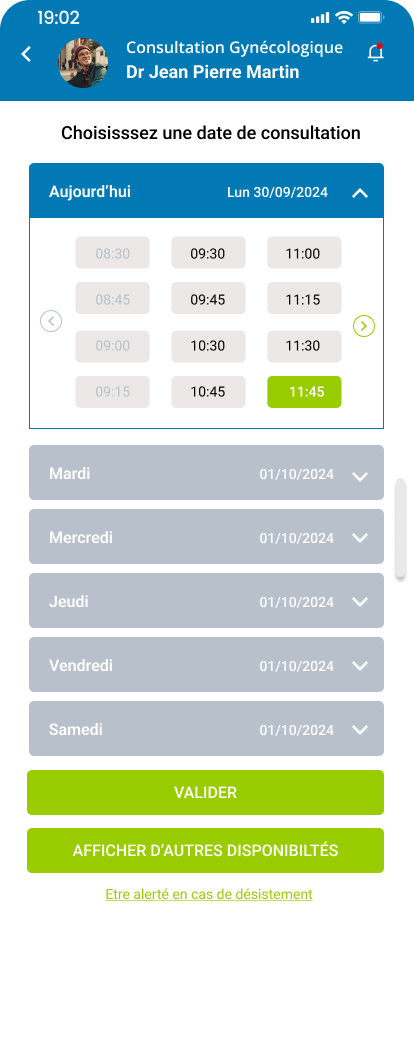Open the Vendredi time slots chevron

pos(360,666)
